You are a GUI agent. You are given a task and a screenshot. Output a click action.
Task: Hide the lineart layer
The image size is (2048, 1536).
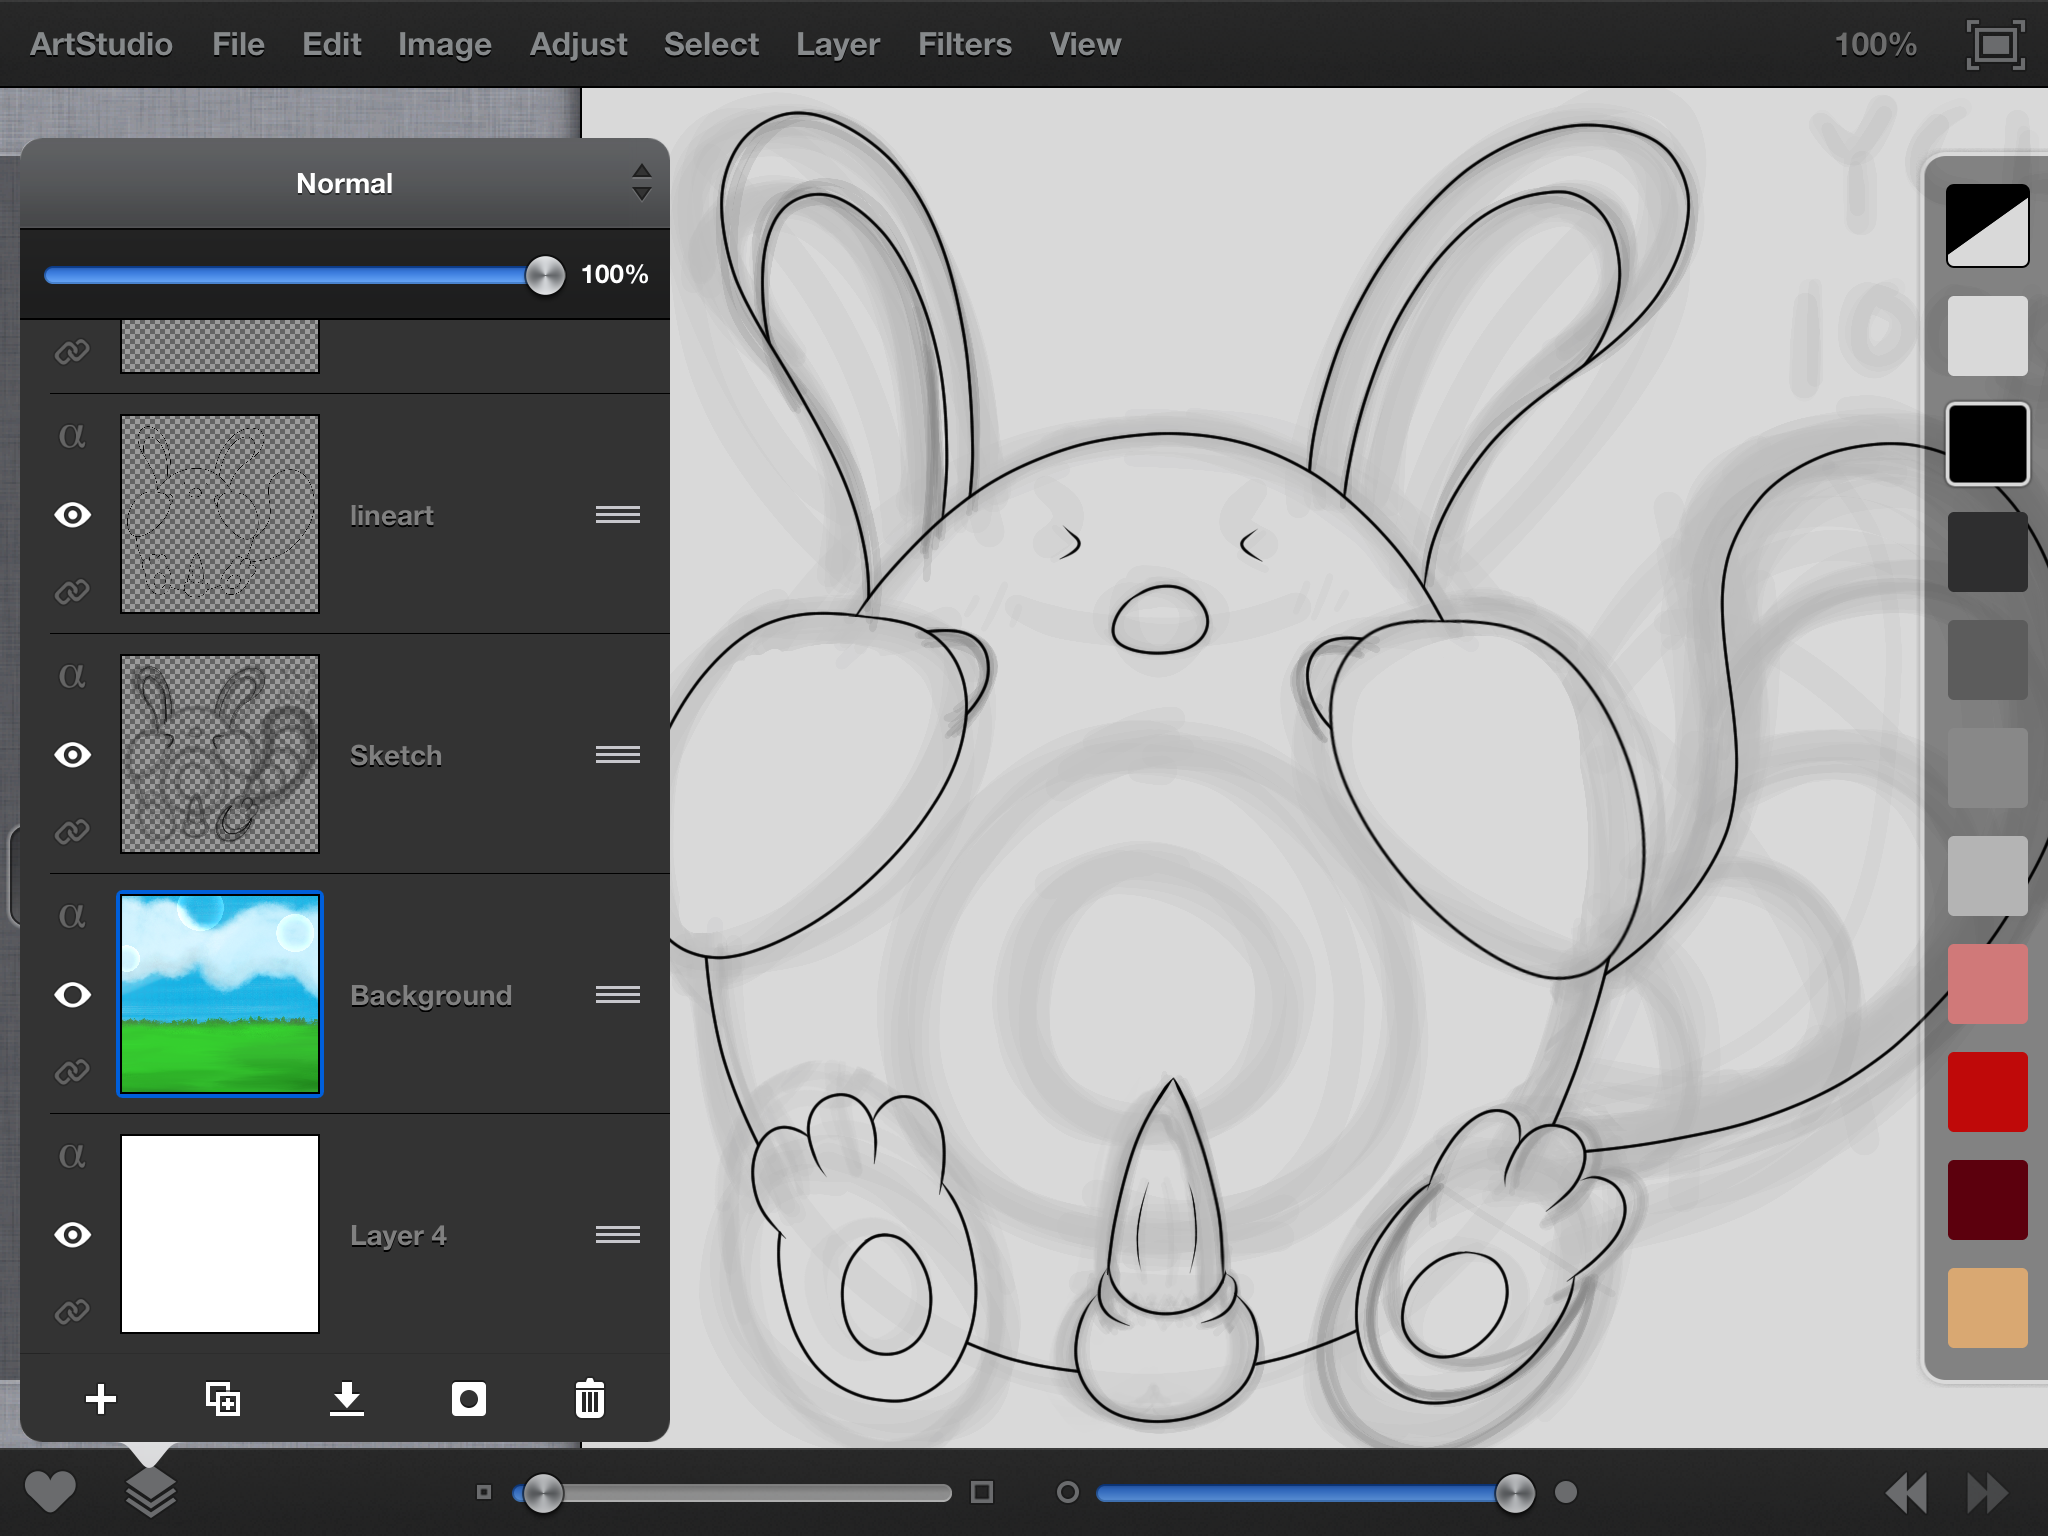72,515
